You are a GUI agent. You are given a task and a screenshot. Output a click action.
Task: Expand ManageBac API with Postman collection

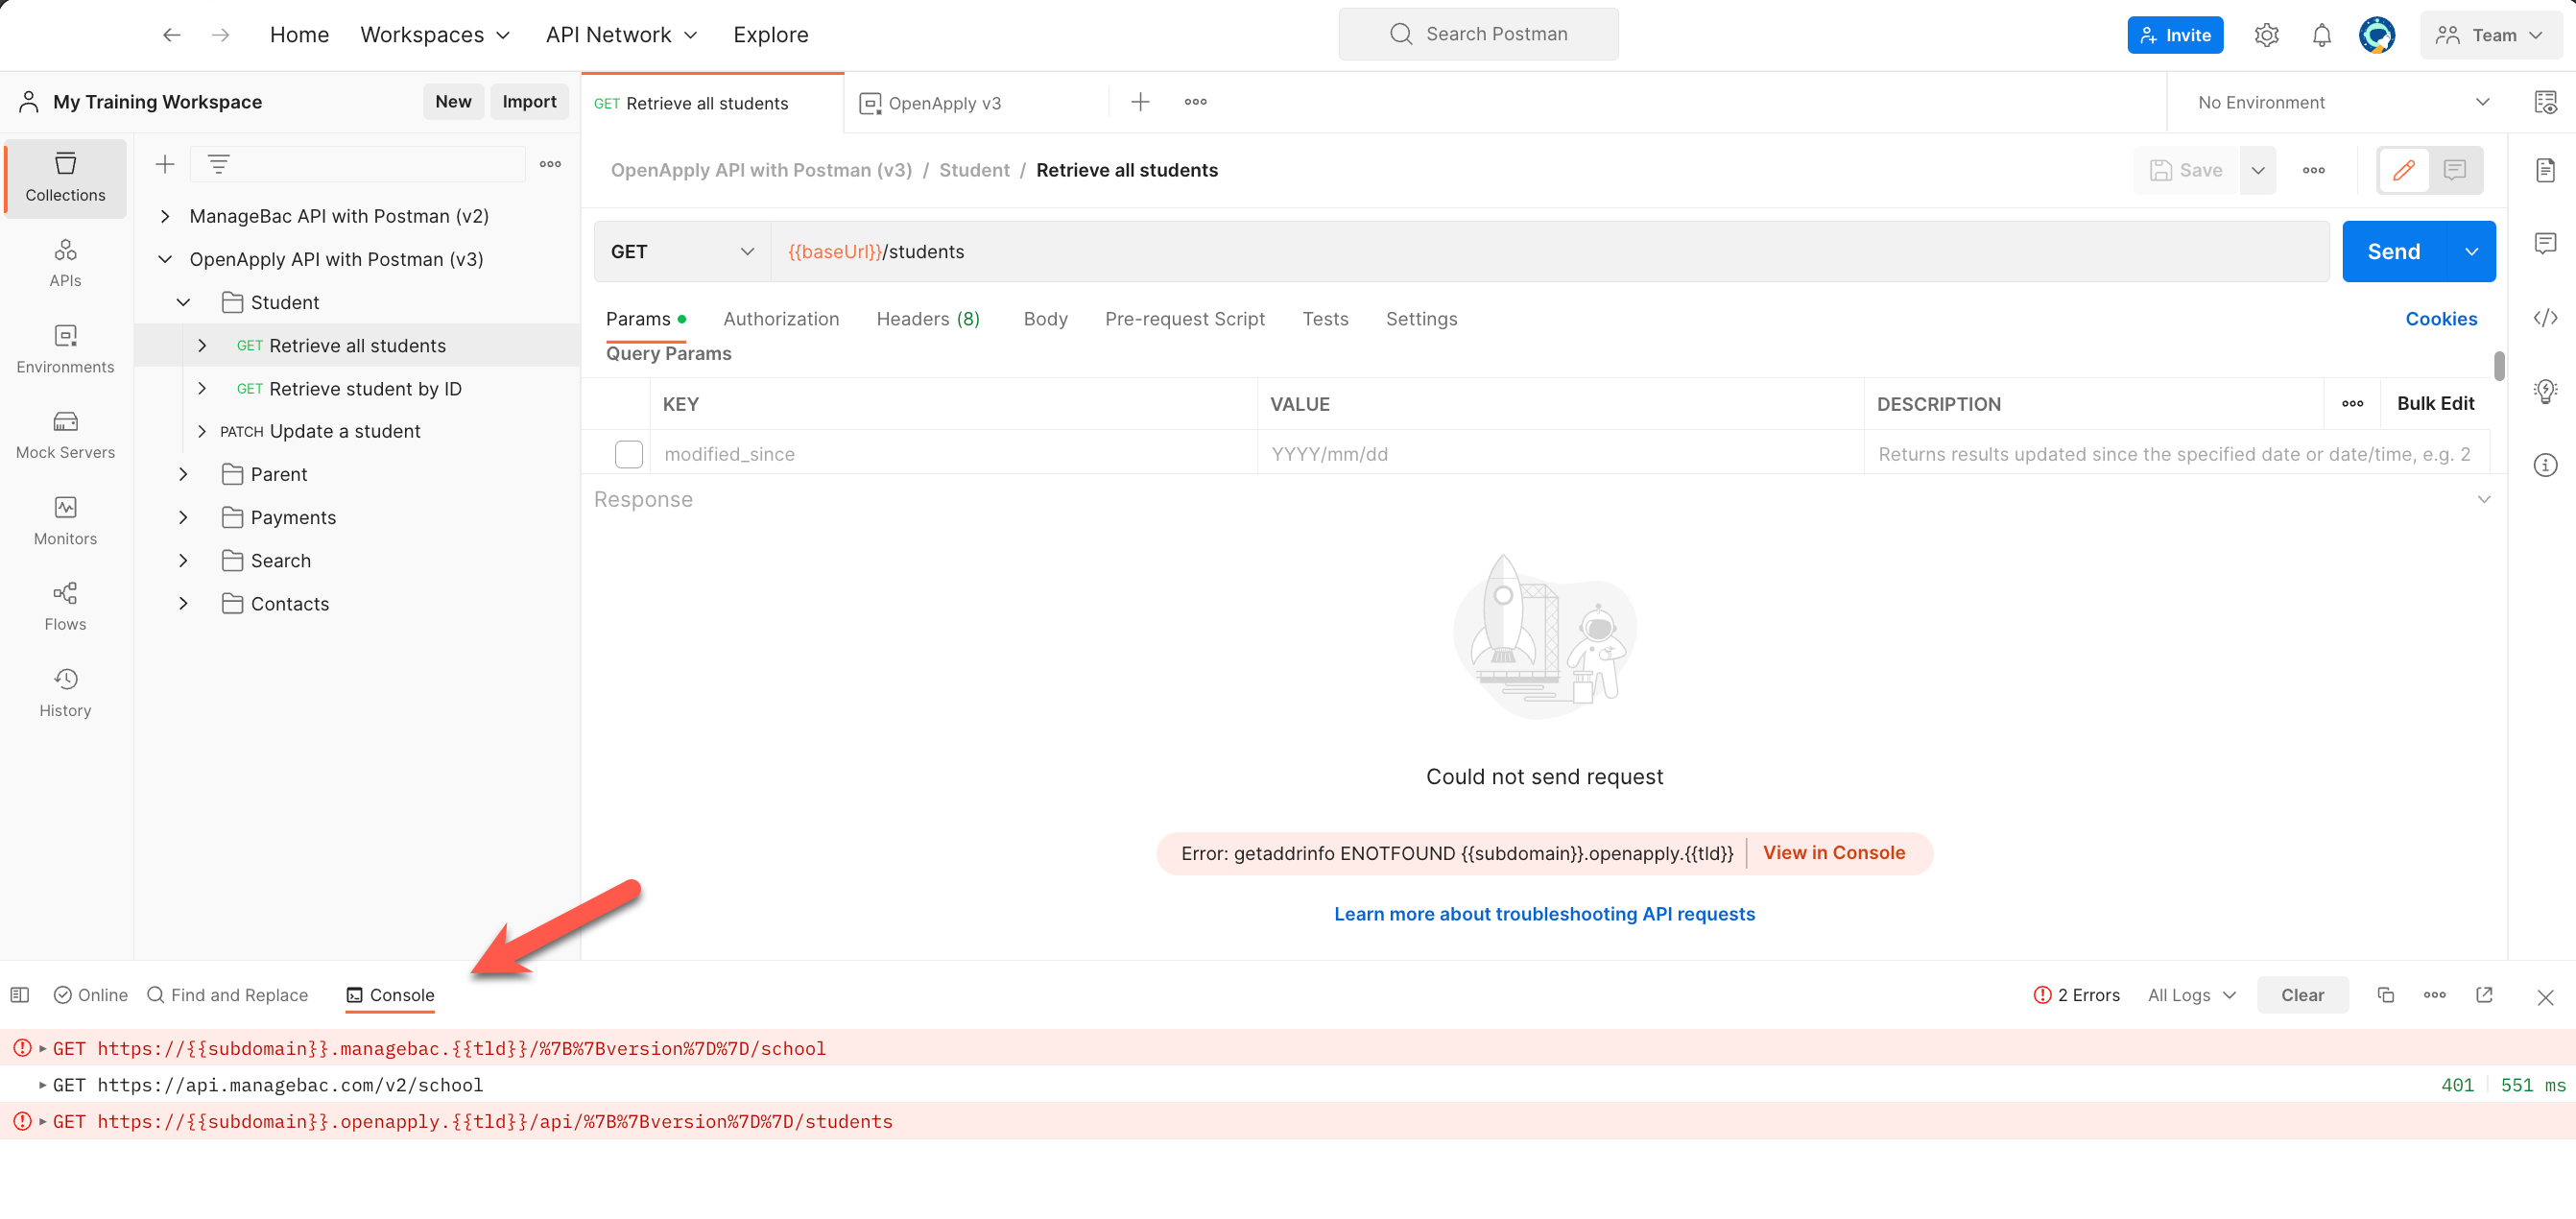(x=165, y=216)
